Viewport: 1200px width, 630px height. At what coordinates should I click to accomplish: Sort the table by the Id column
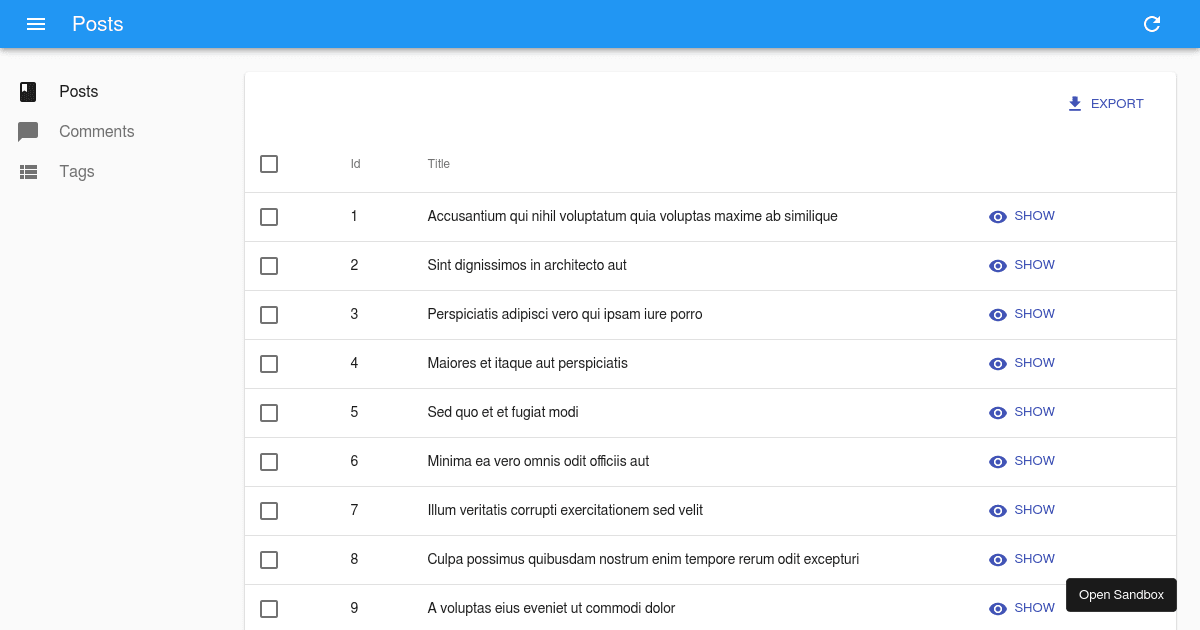(x=355, y=164)
